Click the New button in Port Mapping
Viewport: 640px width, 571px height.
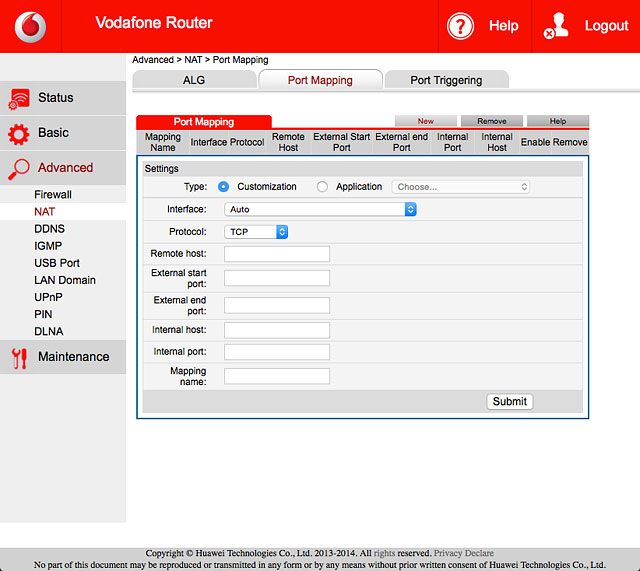(x=425, y=121)
